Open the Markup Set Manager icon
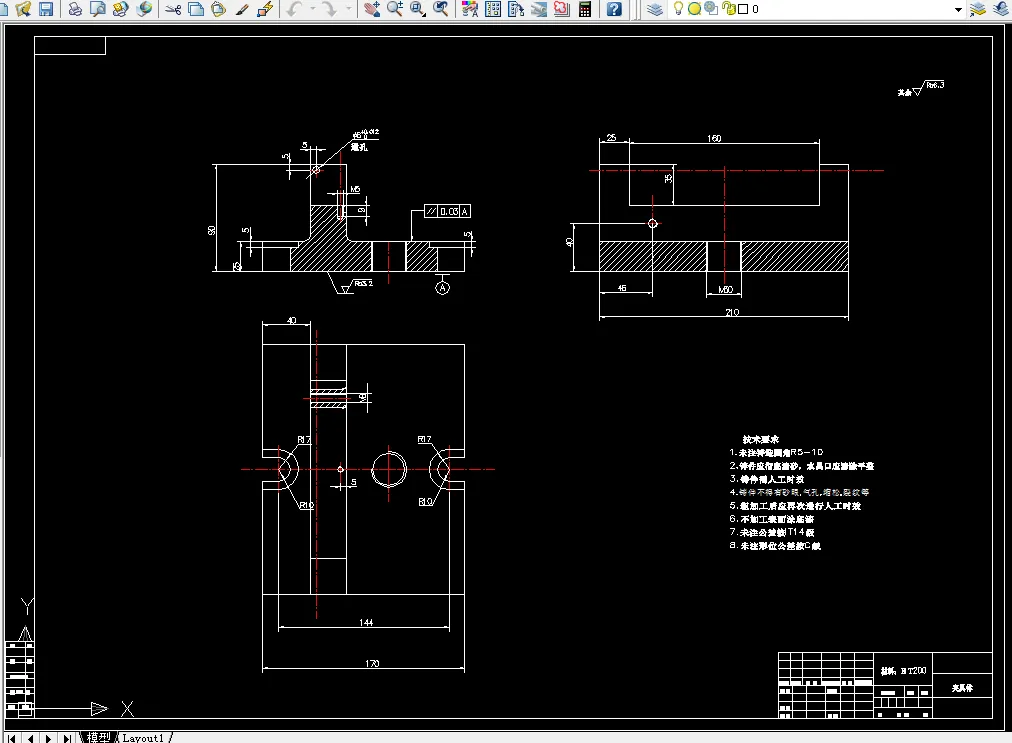 pos(562,9)
